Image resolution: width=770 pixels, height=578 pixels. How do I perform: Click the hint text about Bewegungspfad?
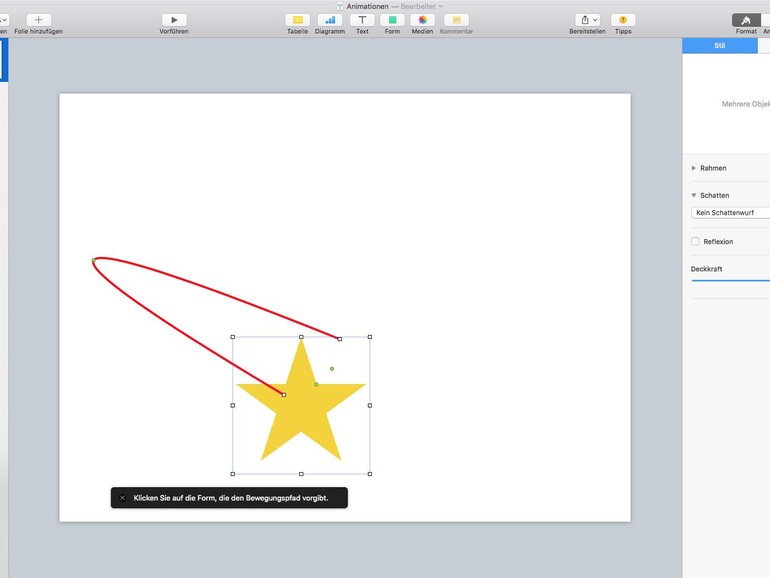point(231,498)
